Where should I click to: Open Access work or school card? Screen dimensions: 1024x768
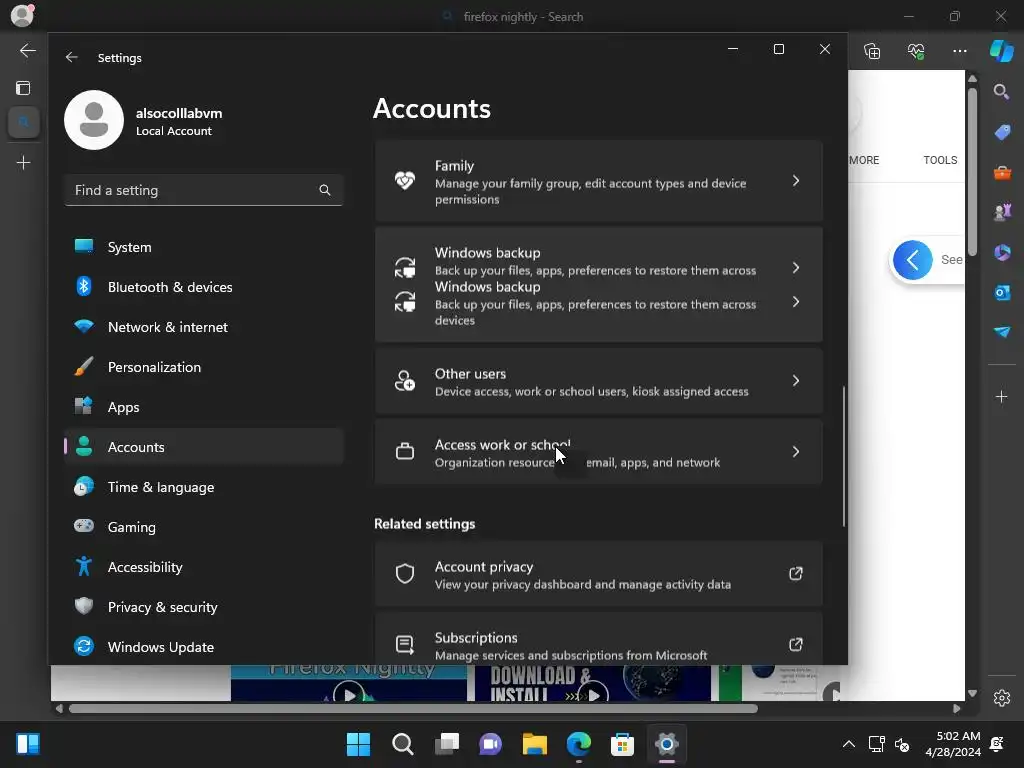click(x=598, y=452)
